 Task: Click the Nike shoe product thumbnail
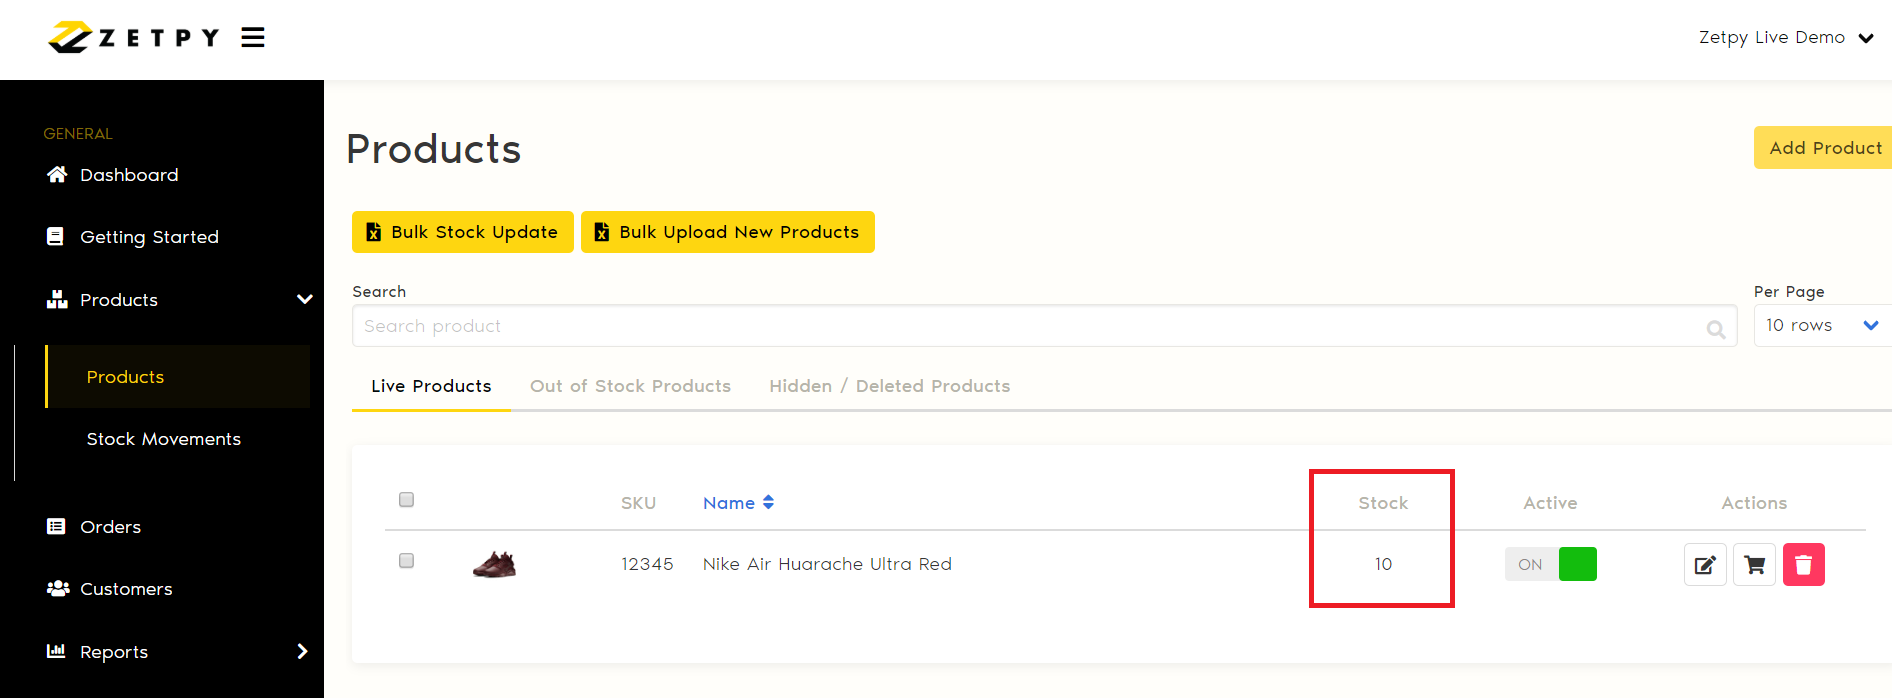click(494, 565)
